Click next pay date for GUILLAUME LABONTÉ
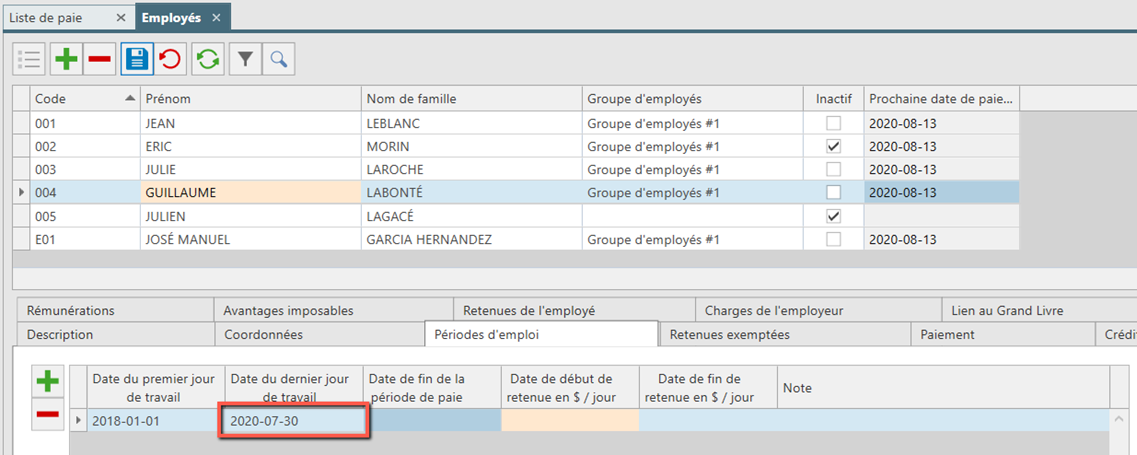Image resolution: width=1137 pixels, height=455 pixels. pos(941,193)
